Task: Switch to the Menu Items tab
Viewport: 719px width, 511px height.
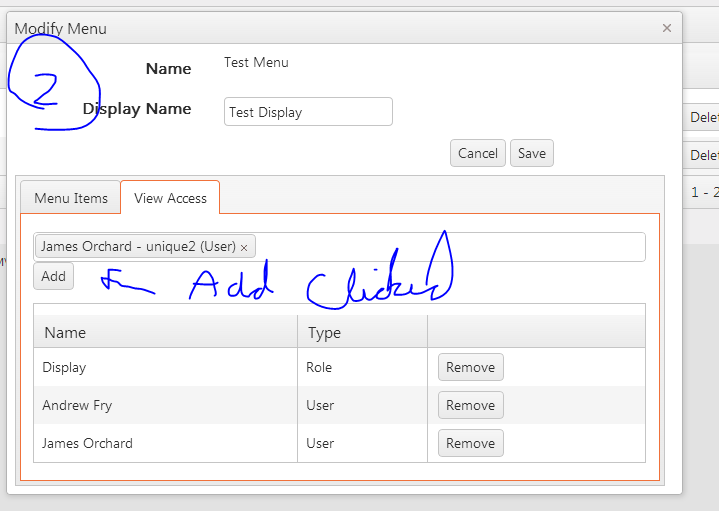Action: click(x=71, y=198)
